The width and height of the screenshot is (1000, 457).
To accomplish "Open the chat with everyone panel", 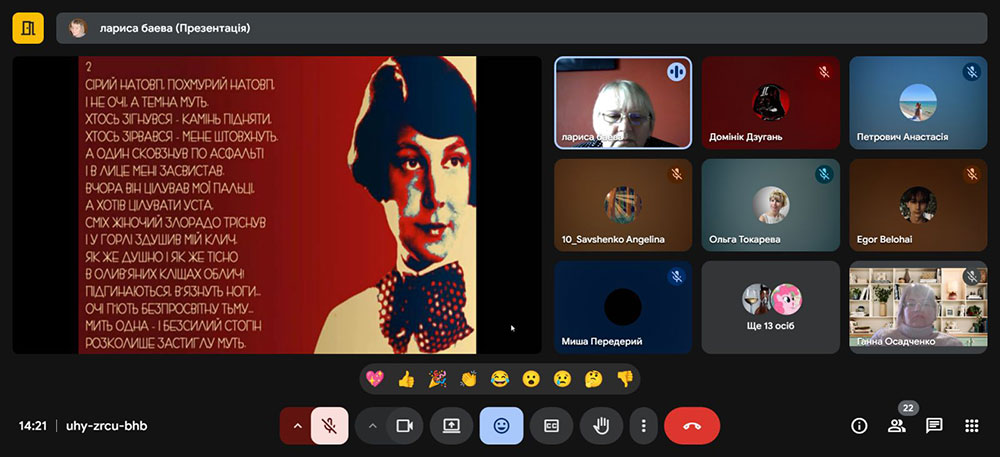I will 934,425.
